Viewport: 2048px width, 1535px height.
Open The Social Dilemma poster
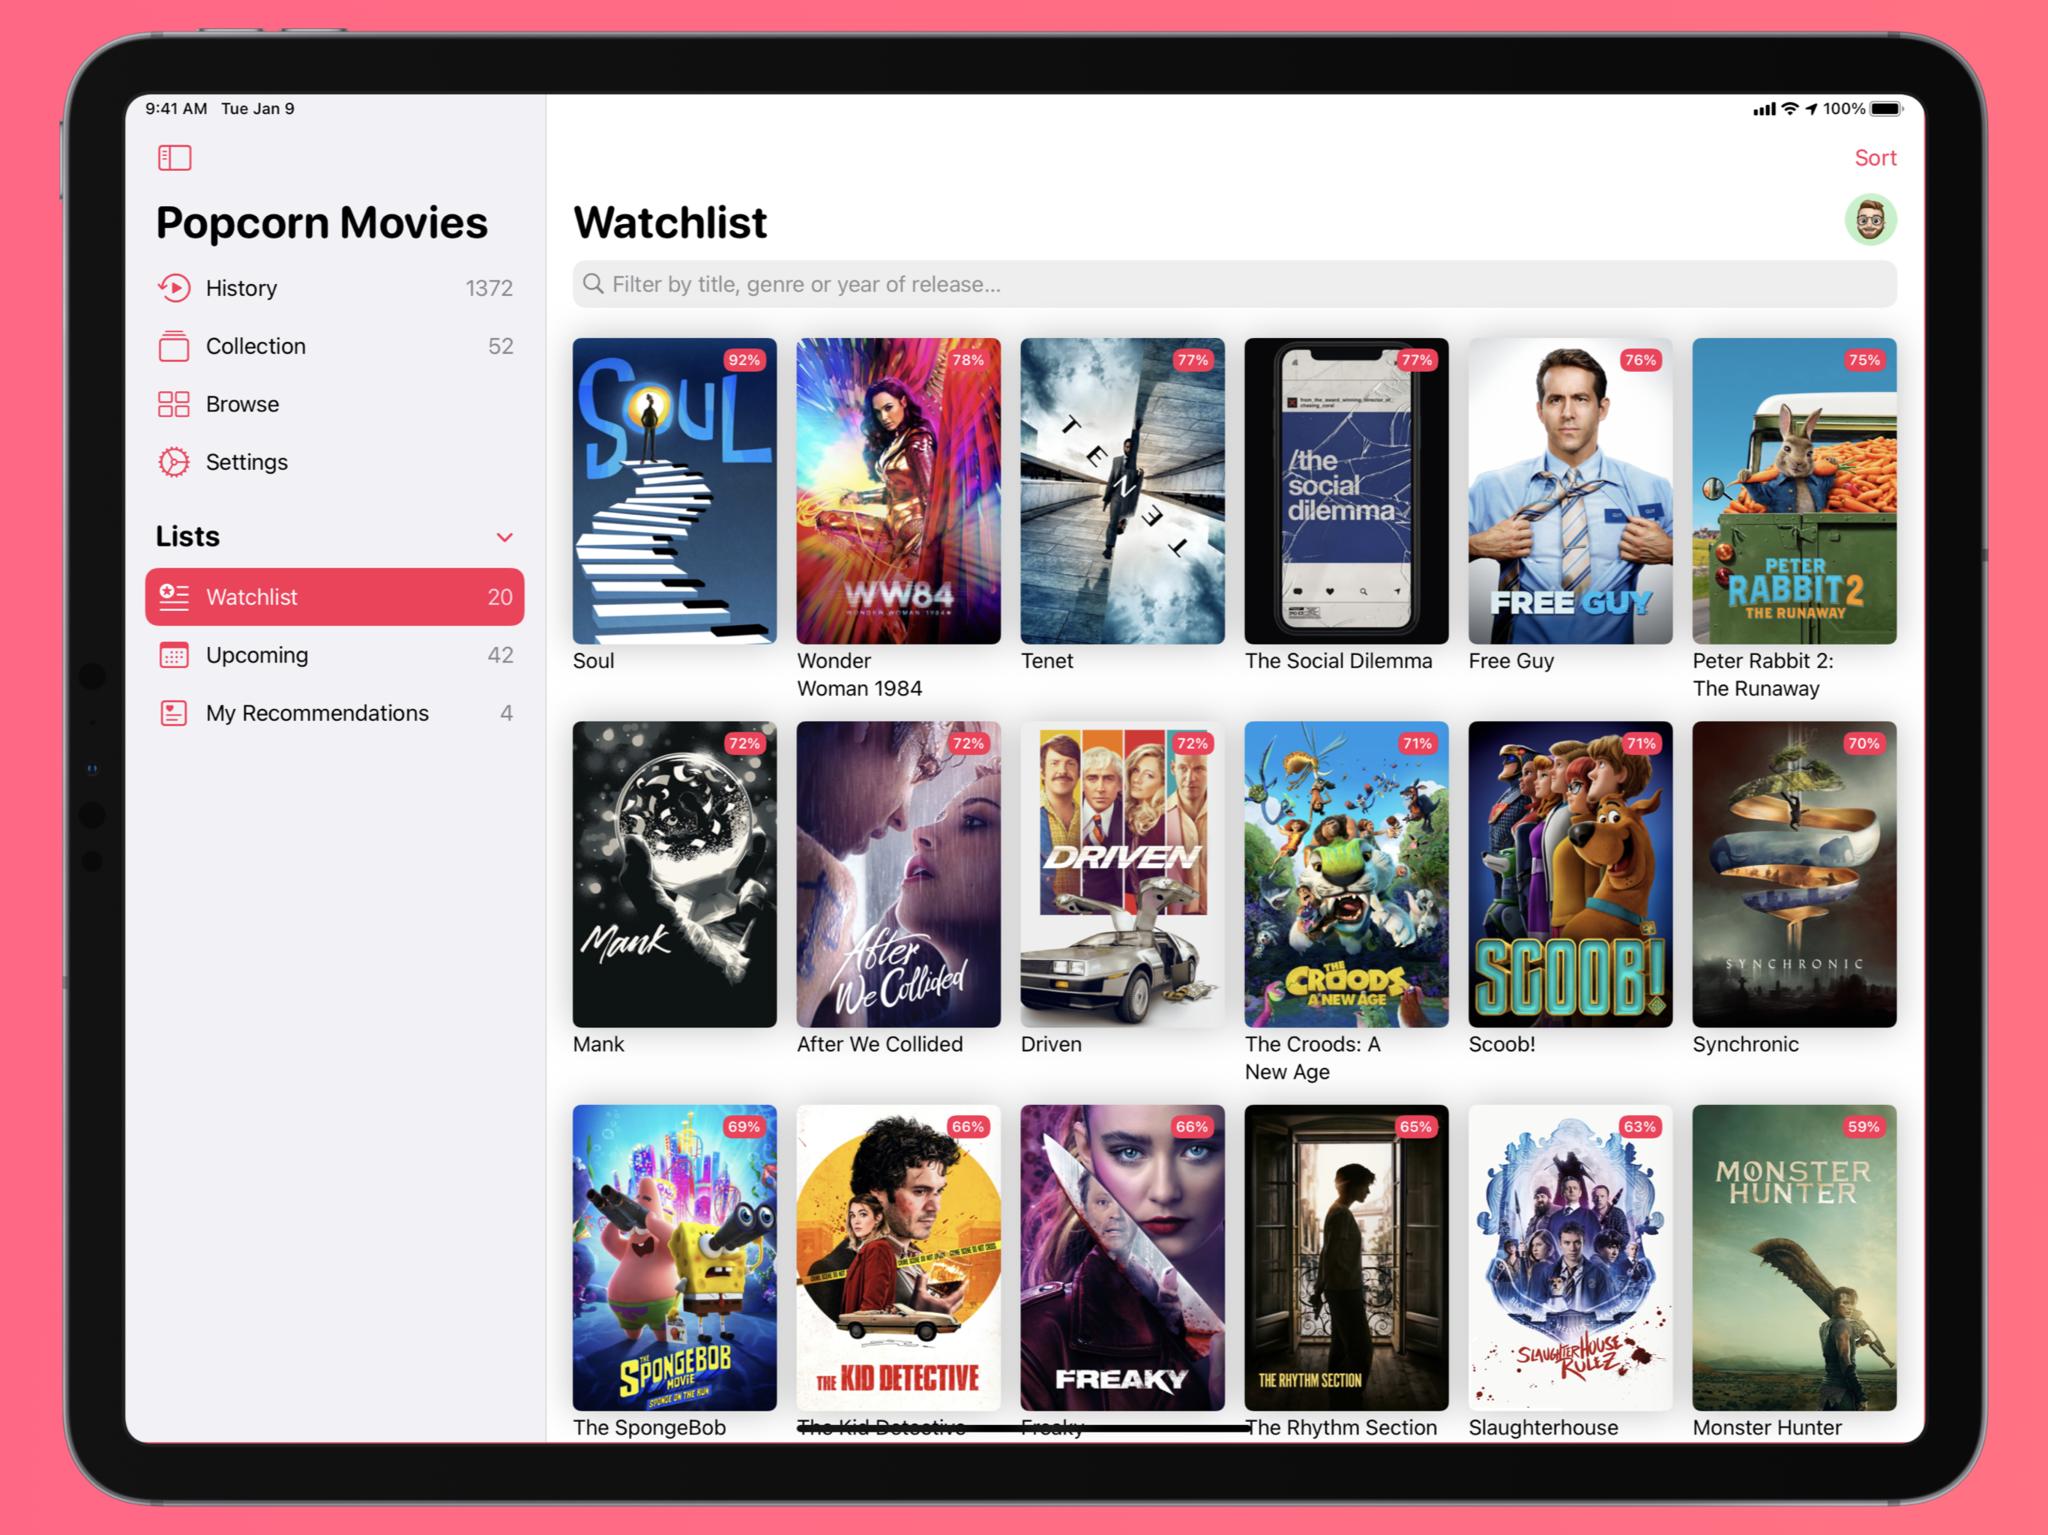(1346, 491)
